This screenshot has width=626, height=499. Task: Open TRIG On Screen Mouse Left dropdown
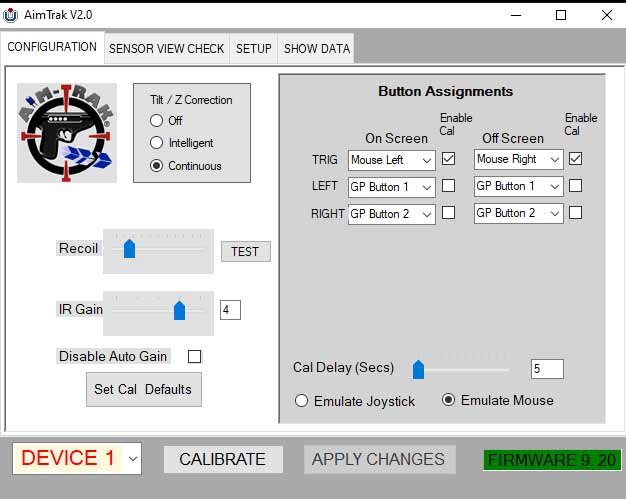392,160
